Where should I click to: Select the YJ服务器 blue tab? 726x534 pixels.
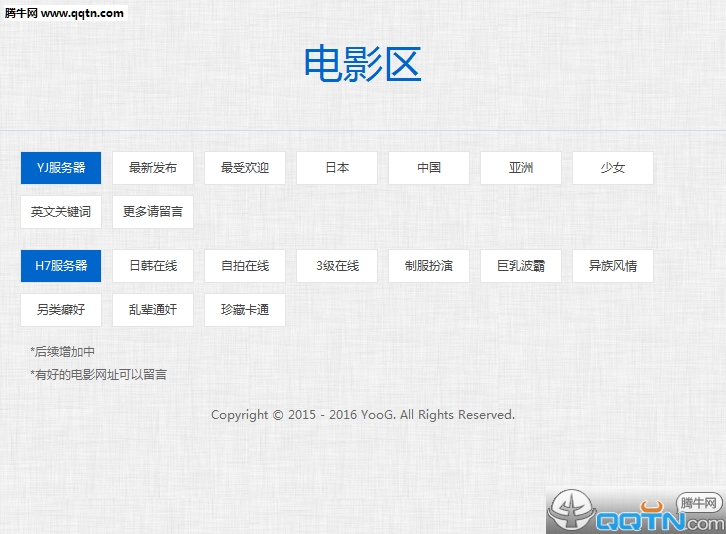click(61, 168)
